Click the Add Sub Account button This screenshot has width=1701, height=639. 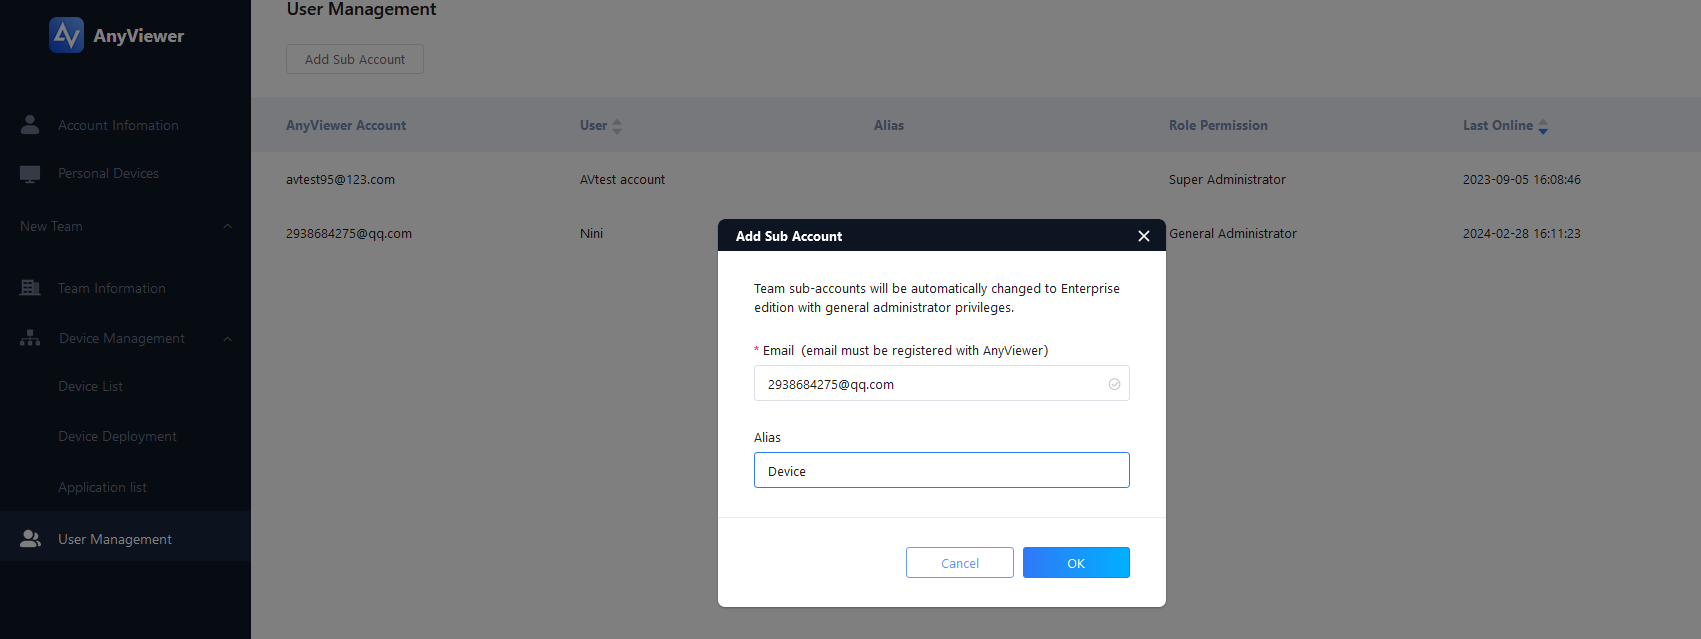pyautogui.click(x=355, y=60)
